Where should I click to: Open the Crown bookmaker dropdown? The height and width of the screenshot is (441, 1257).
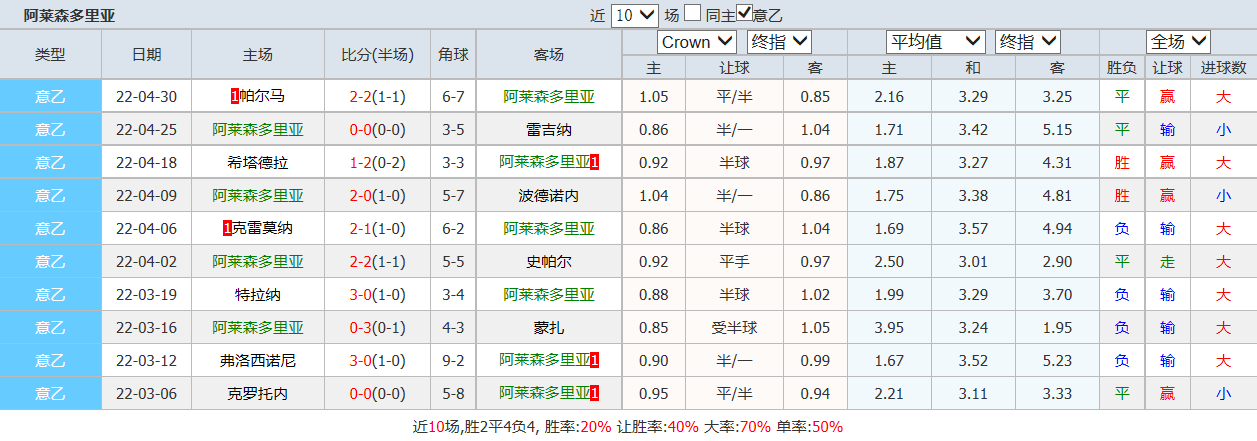pyautogui.click(x=696, y=42)
